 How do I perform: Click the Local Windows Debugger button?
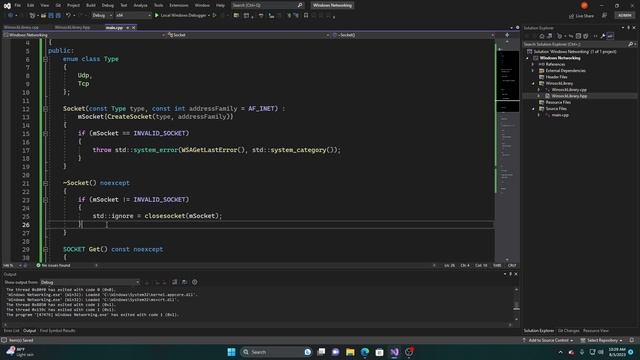[182, 16]
